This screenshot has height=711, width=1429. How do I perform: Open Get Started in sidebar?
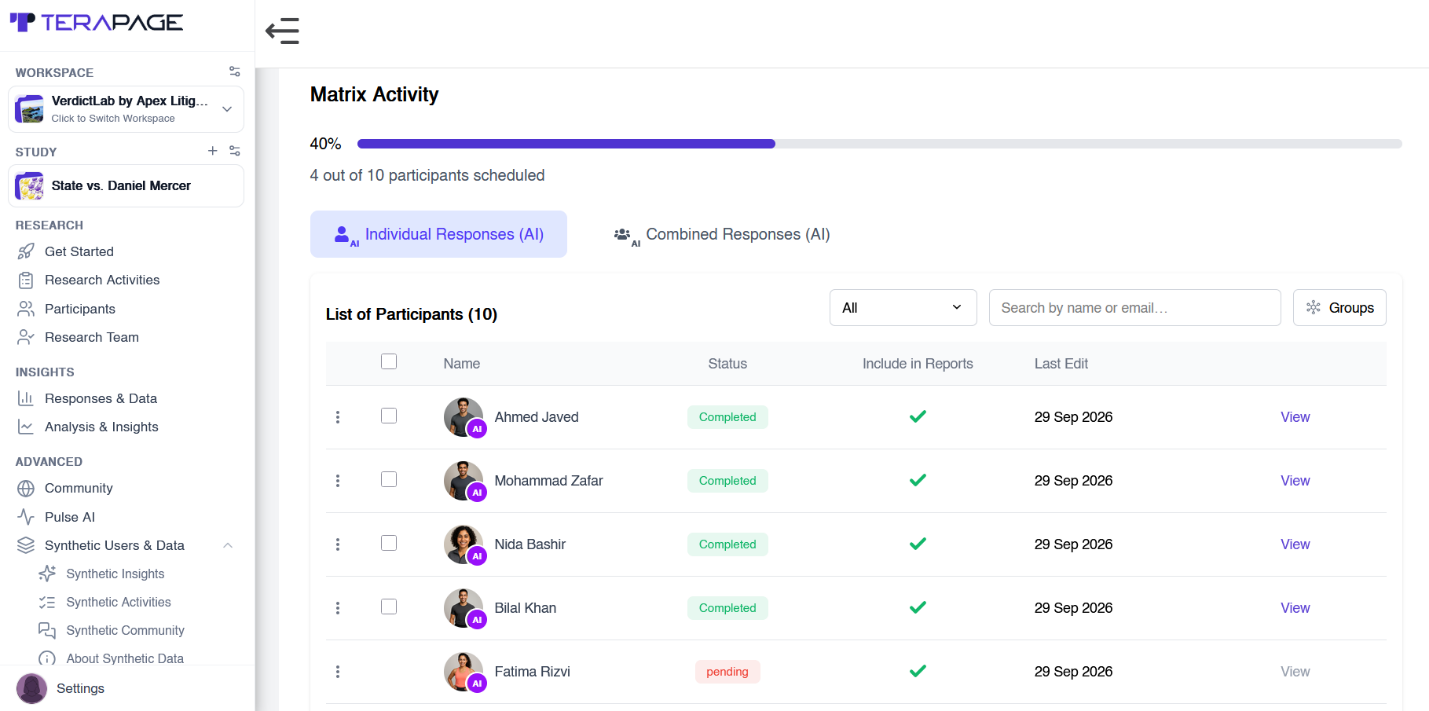coord(79,251)
